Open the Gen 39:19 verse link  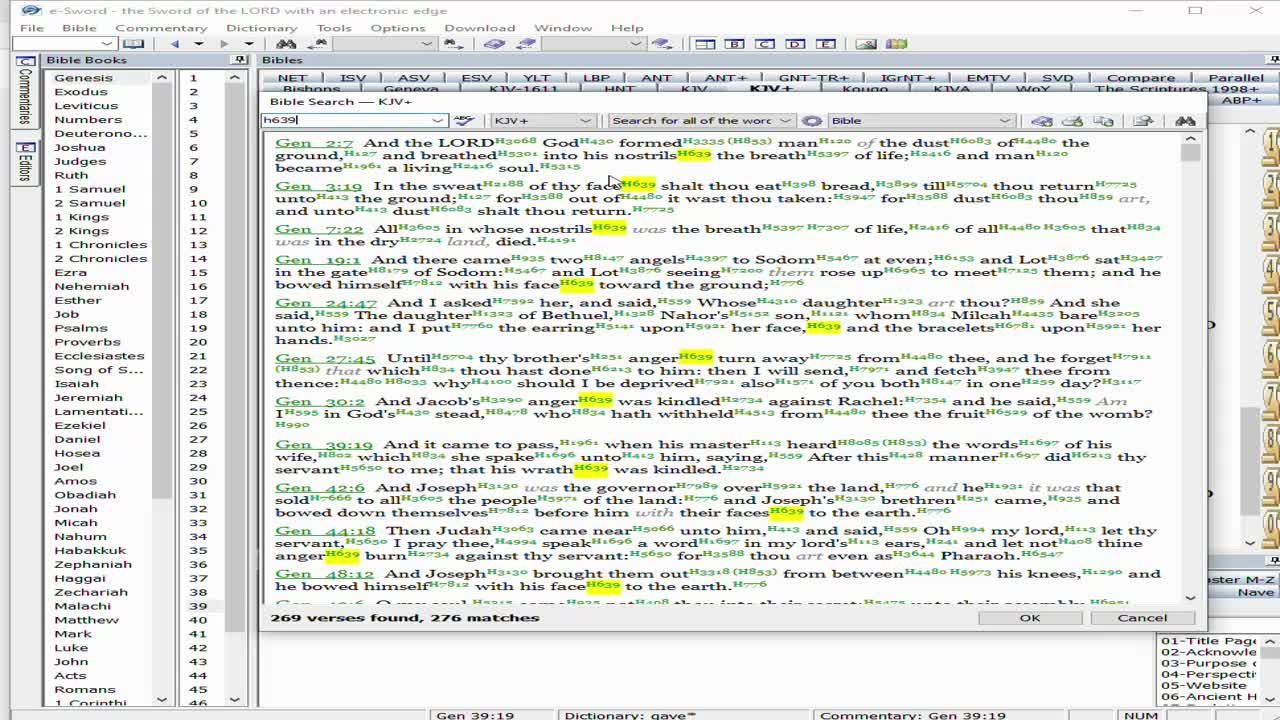click(324, 445)
